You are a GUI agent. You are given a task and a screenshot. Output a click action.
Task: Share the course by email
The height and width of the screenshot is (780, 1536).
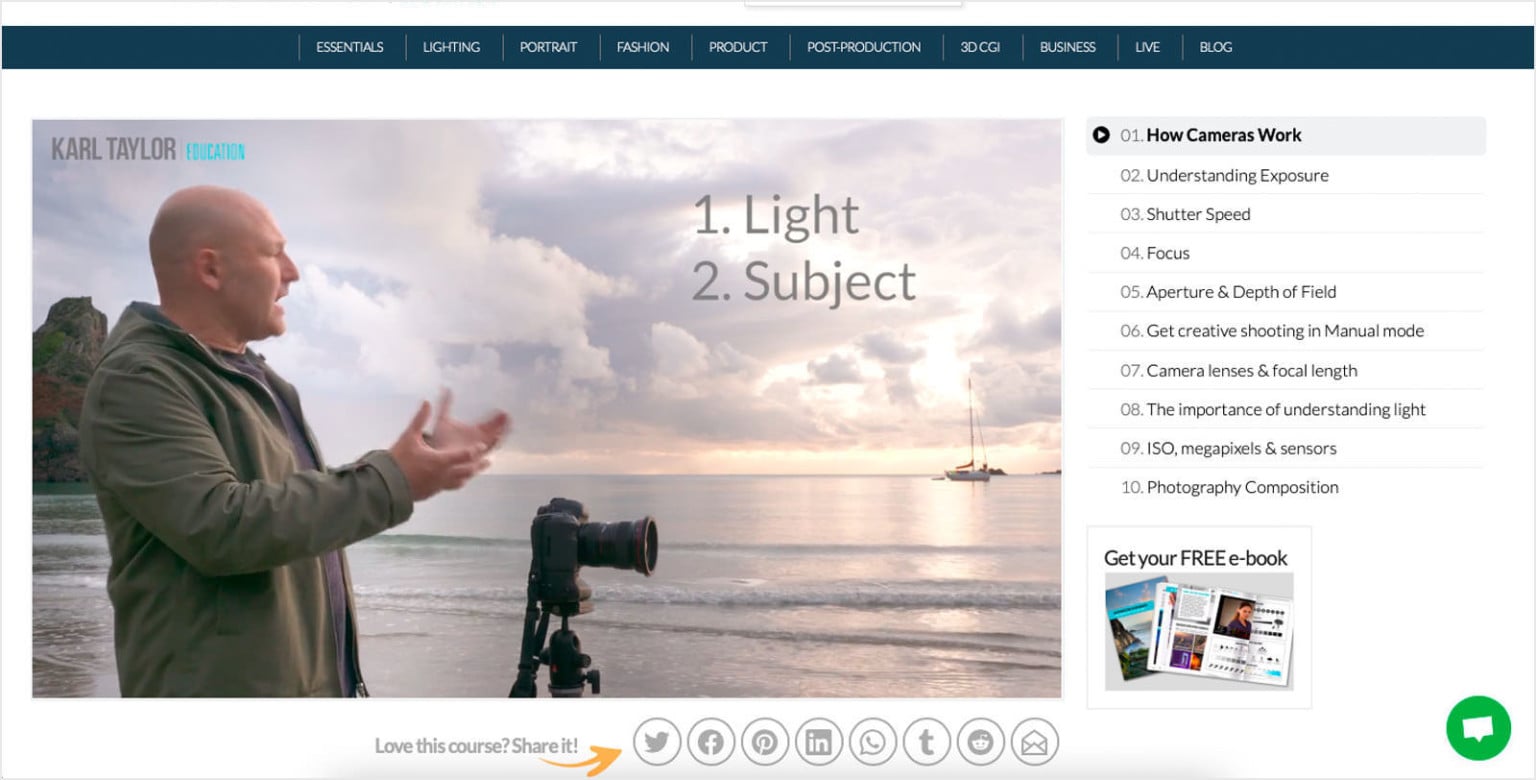tap(1035, 742)
